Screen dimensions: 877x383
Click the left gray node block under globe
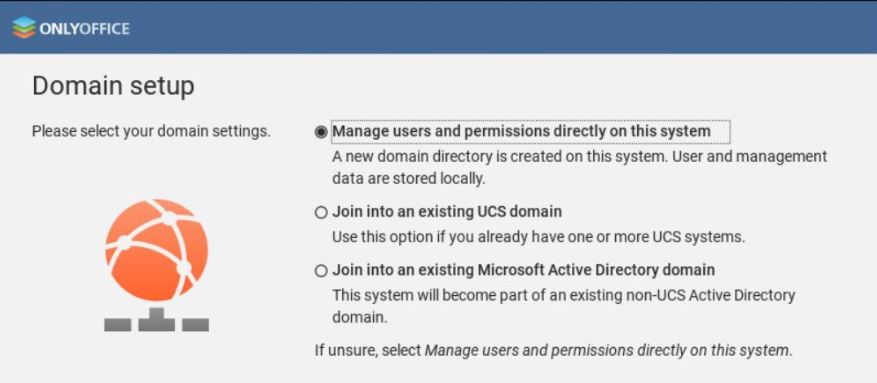point(117,325)
